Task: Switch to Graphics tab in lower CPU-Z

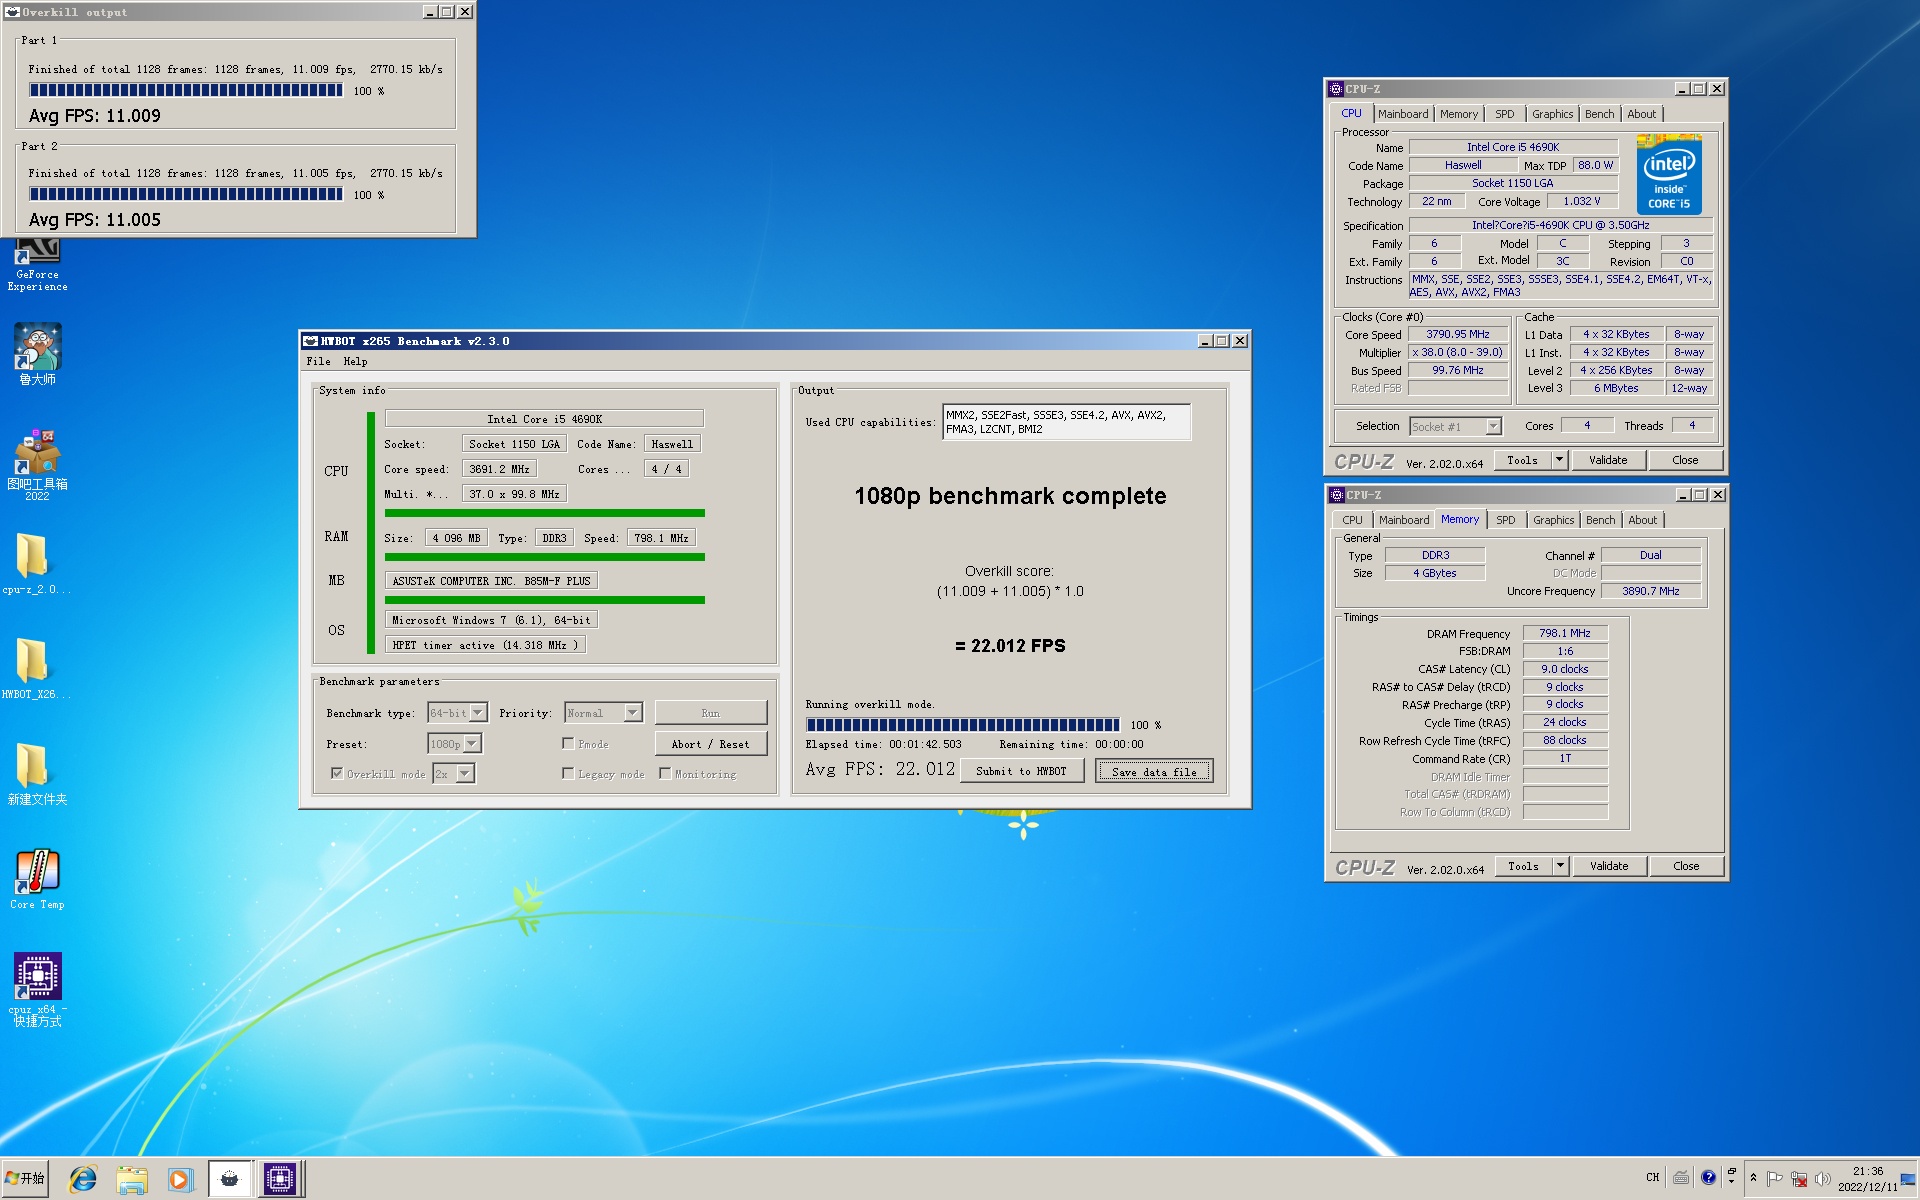Action: [x=1553, y=520]
